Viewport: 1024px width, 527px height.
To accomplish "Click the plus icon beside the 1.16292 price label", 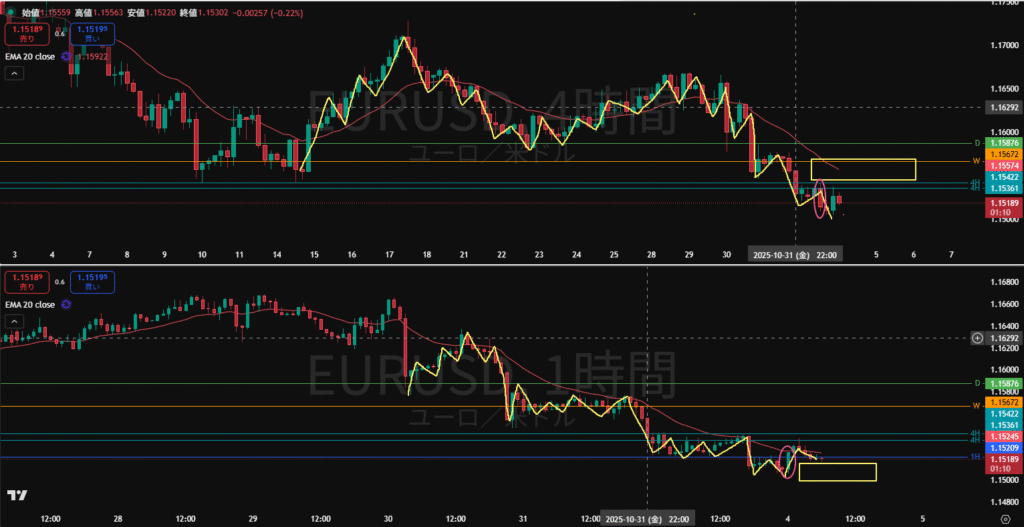I will 977,338.
